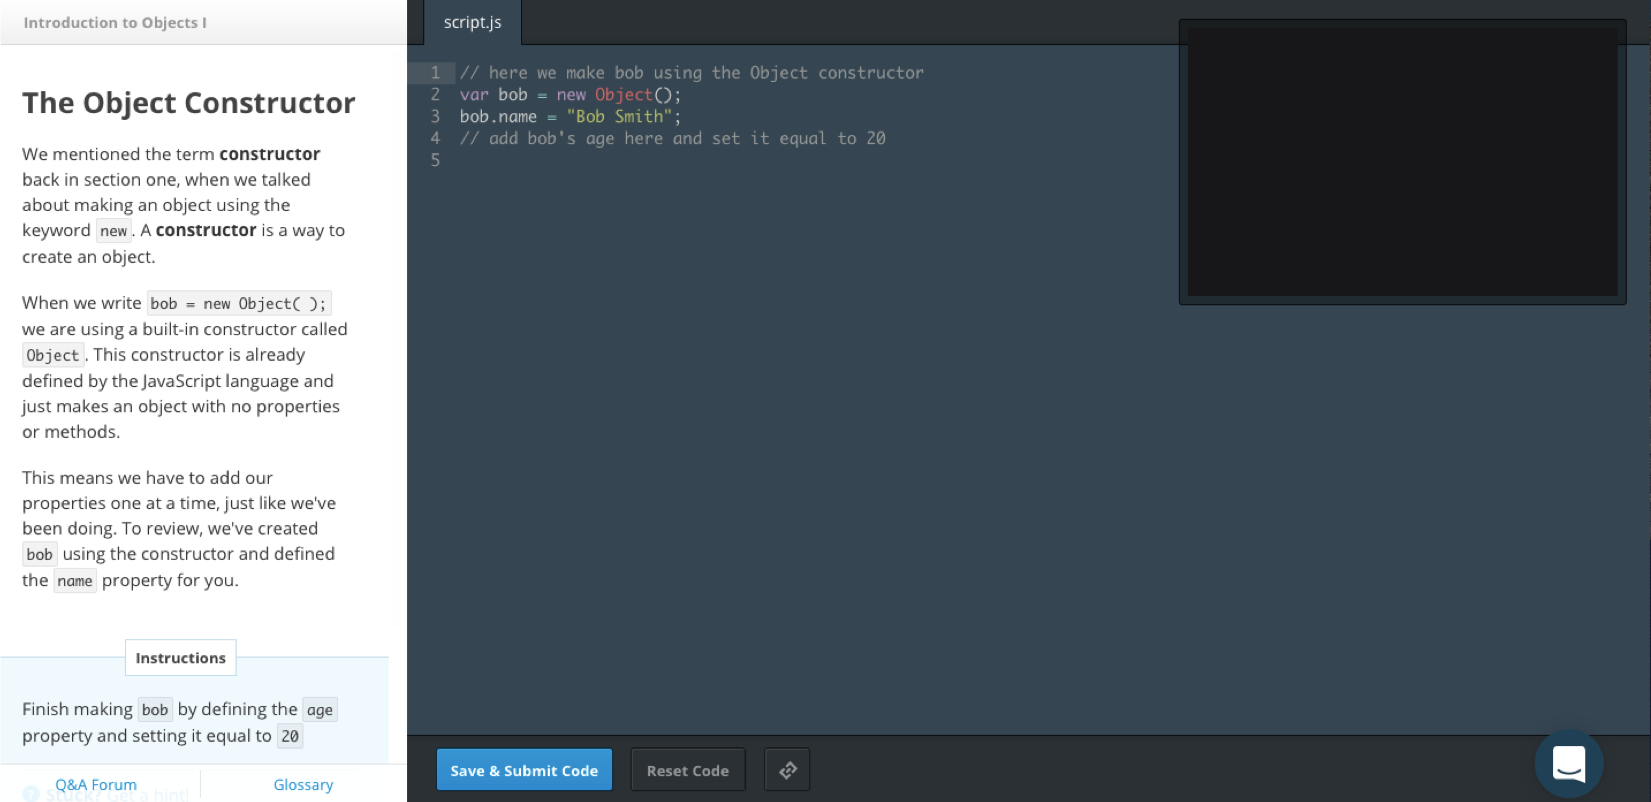
Task: Click the comment about bob's age
Action: tap(672, 139)
